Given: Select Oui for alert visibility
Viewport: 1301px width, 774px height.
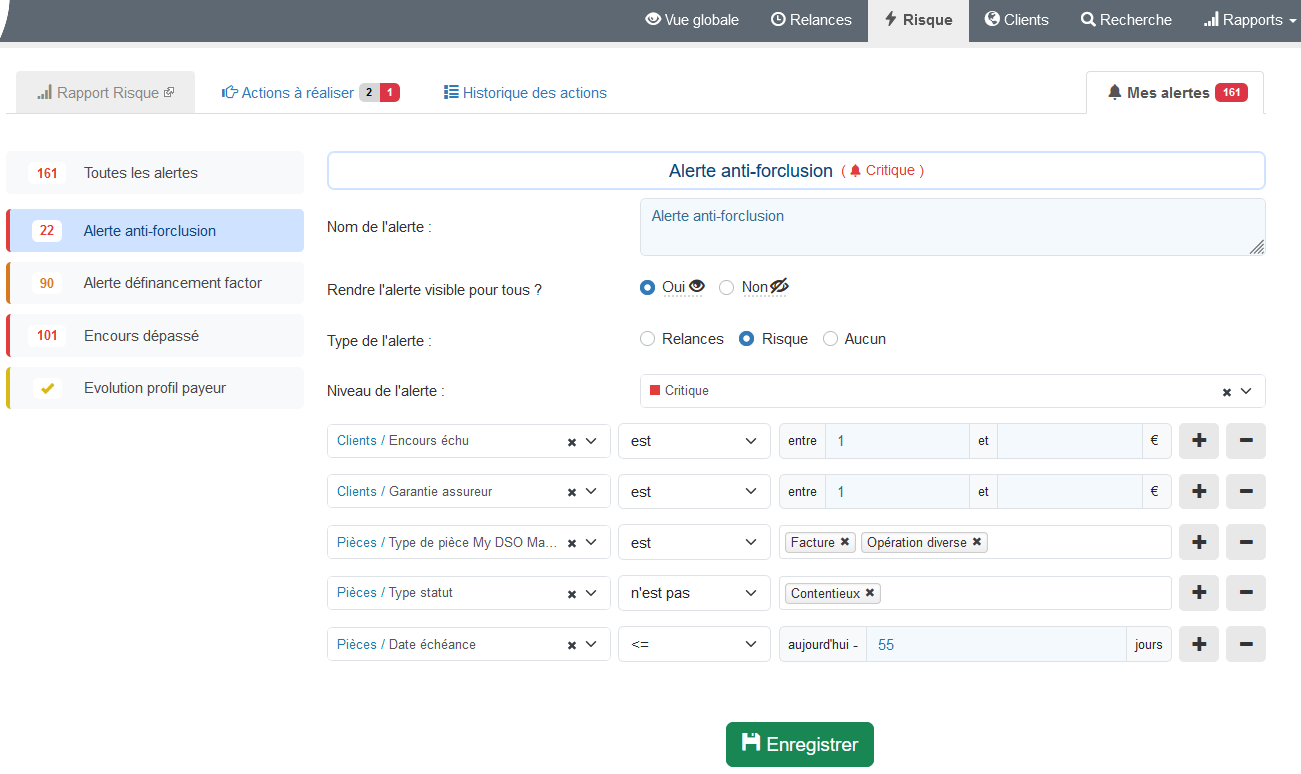Looking at the screenshot, I should click(x=647, y=287).
